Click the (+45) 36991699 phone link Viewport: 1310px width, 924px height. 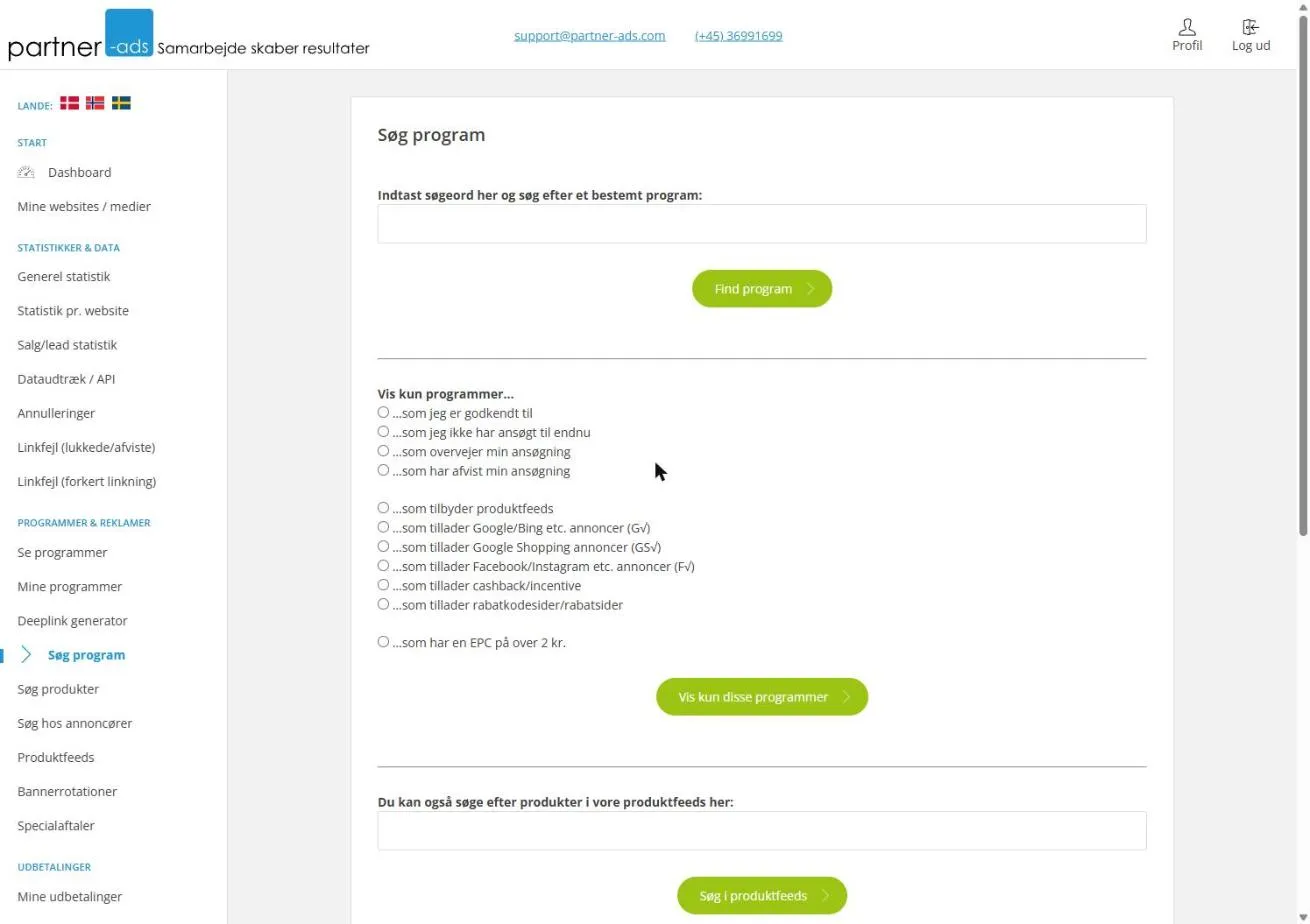coord(739,35)
